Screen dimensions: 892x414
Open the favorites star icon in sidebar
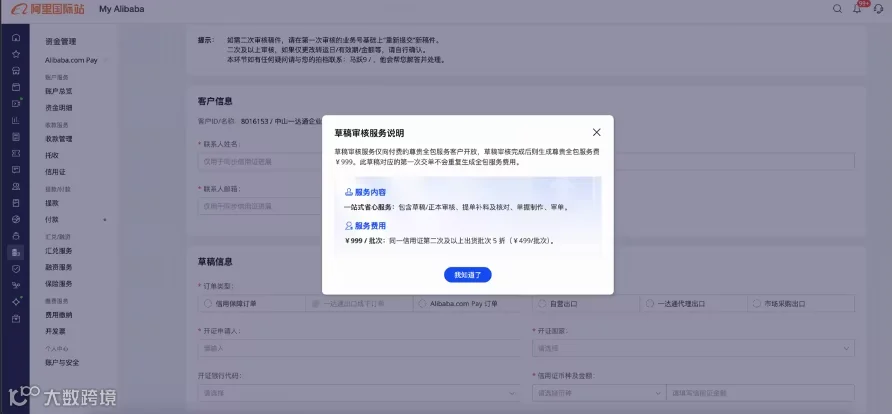point(16,54)
